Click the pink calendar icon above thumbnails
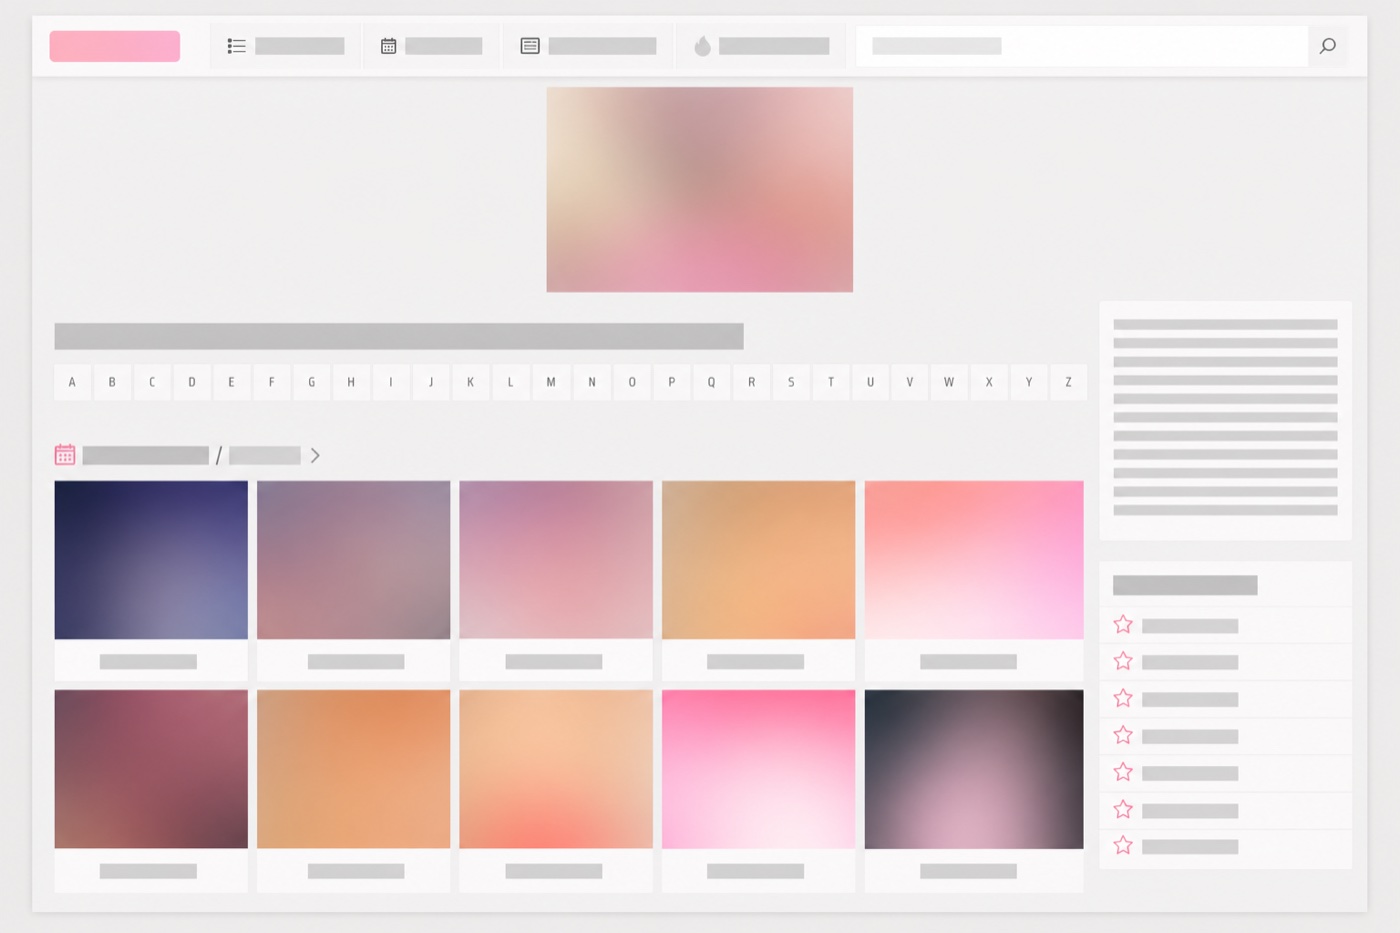Image resolution: width=1400 pixels, height=933 pixels. tap(65, 455)
